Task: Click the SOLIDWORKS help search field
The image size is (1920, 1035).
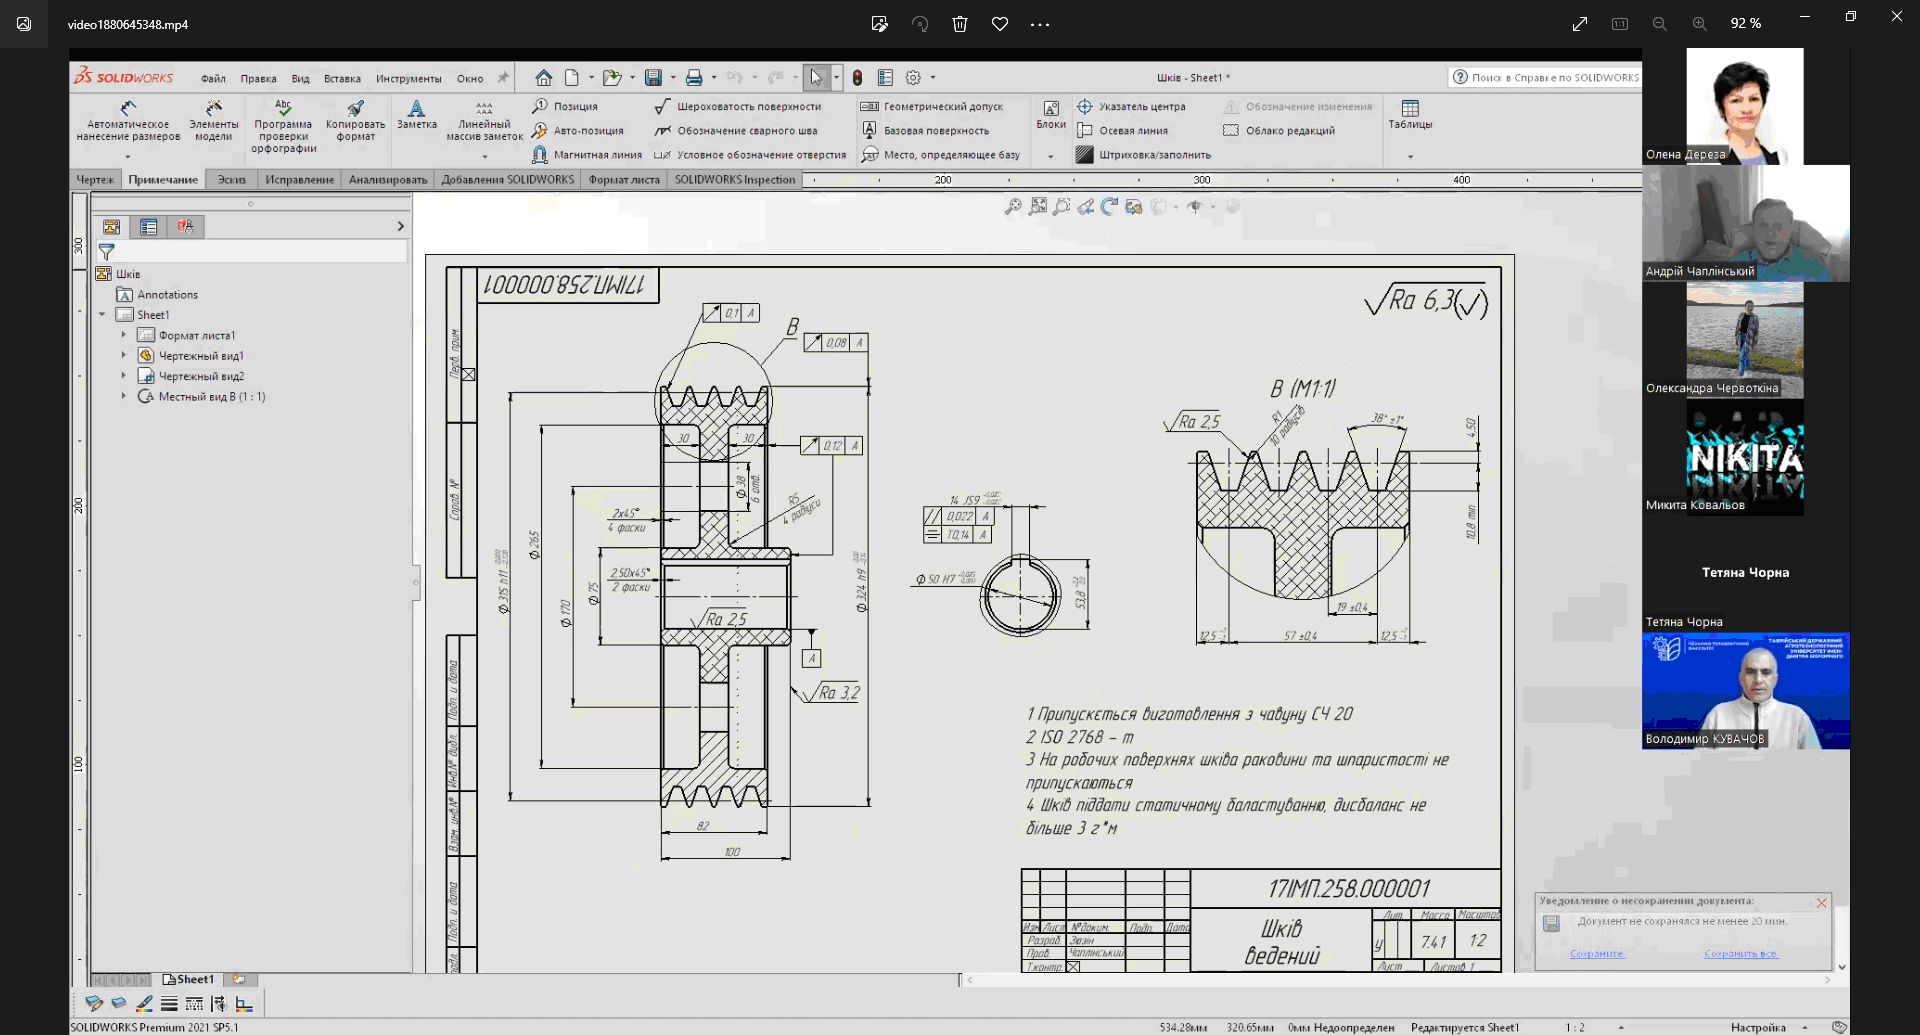Action: tap(1554, 78)
